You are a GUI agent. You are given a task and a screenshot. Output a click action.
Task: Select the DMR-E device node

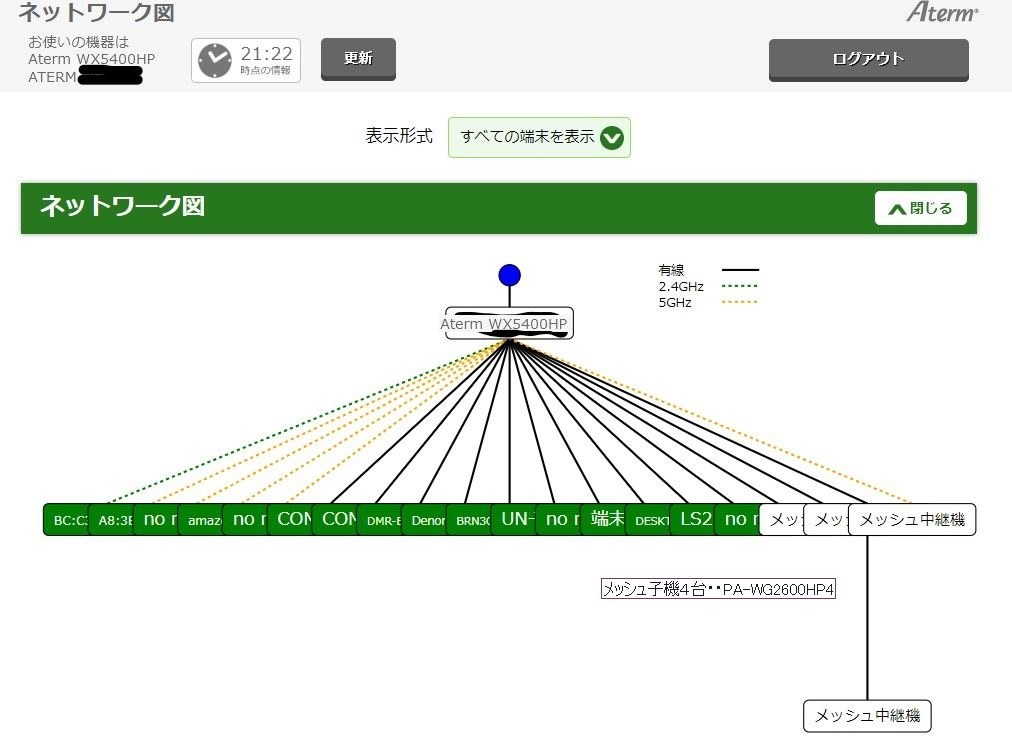380,520
